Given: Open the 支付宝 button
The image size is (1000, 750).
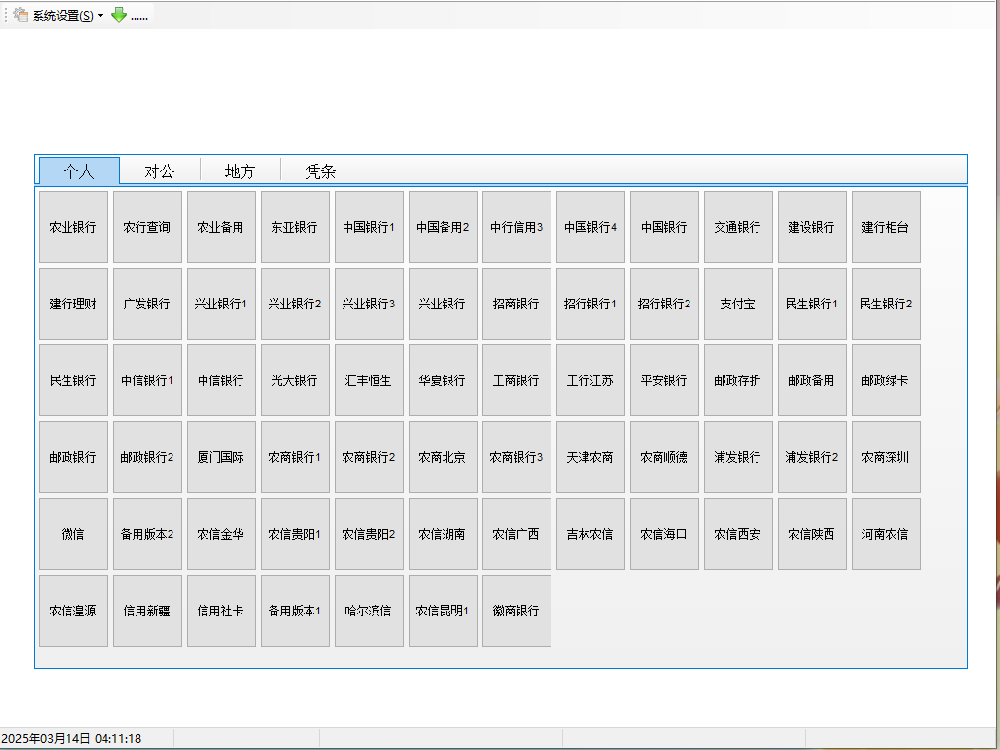Looking at the screenshot, I should click(739, 304).
